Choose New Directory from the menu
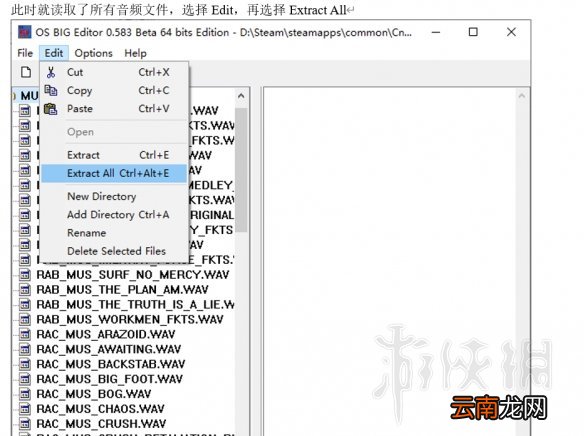The width and height of the screenshot is (584, 436). pyautogui.click(x=114, y=196)
